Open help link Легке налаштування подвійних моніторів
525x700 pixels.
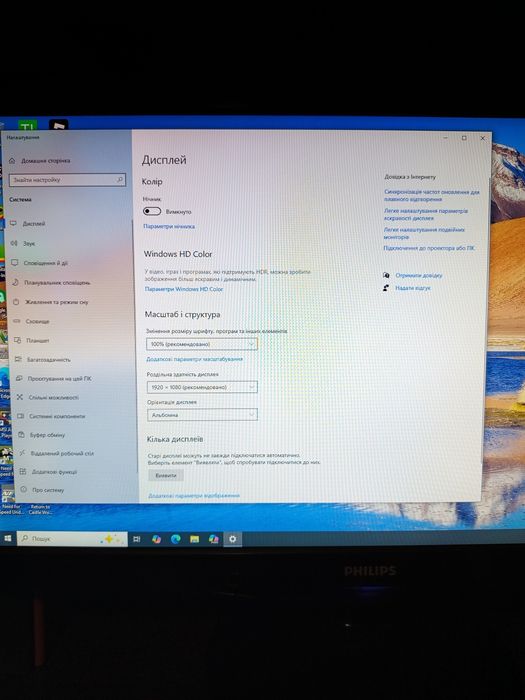tap(424, 233)
